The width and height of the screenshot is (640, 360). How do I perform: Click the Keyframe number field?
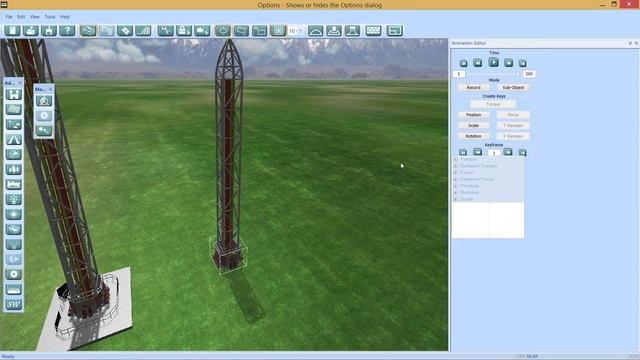tap(494, 153)
